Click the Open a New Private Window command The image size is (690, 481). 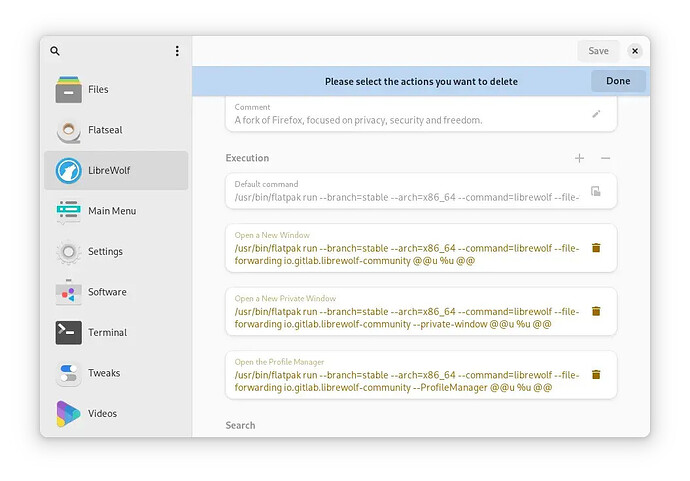[407, 318]
